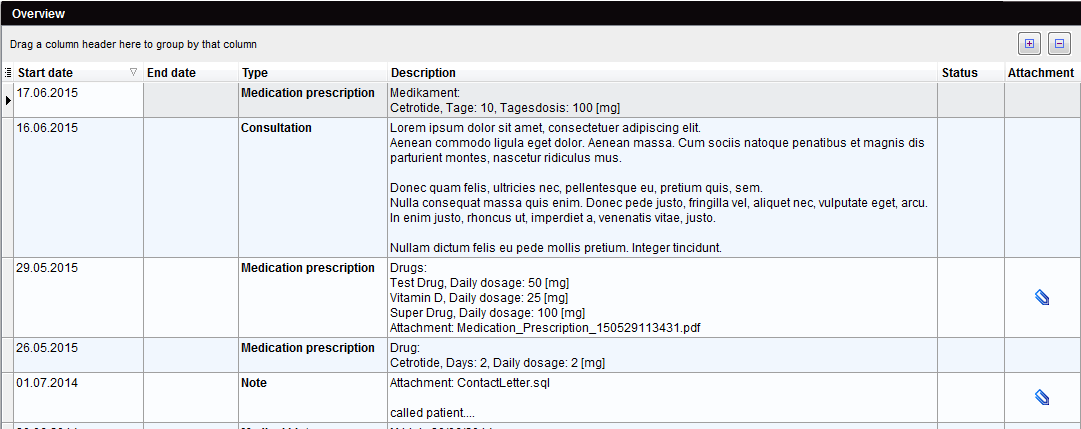Click the collapse all groups minus button

1060,43
